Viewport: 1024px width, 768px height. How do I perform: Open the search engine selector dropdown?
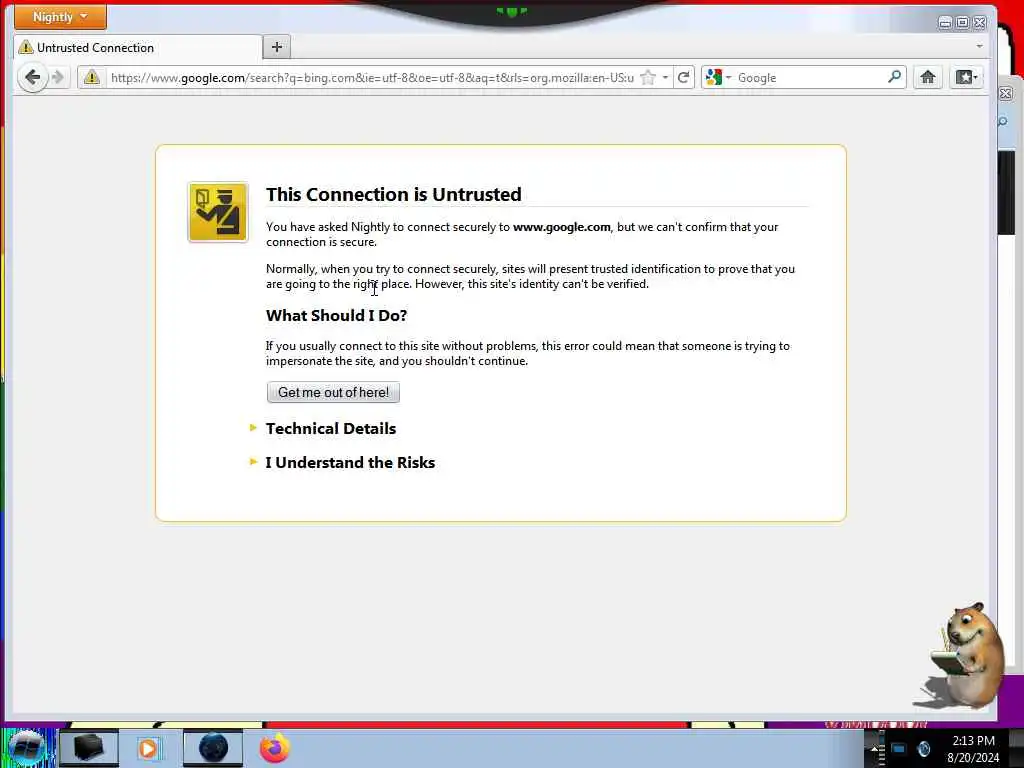[x=718, y=78]
